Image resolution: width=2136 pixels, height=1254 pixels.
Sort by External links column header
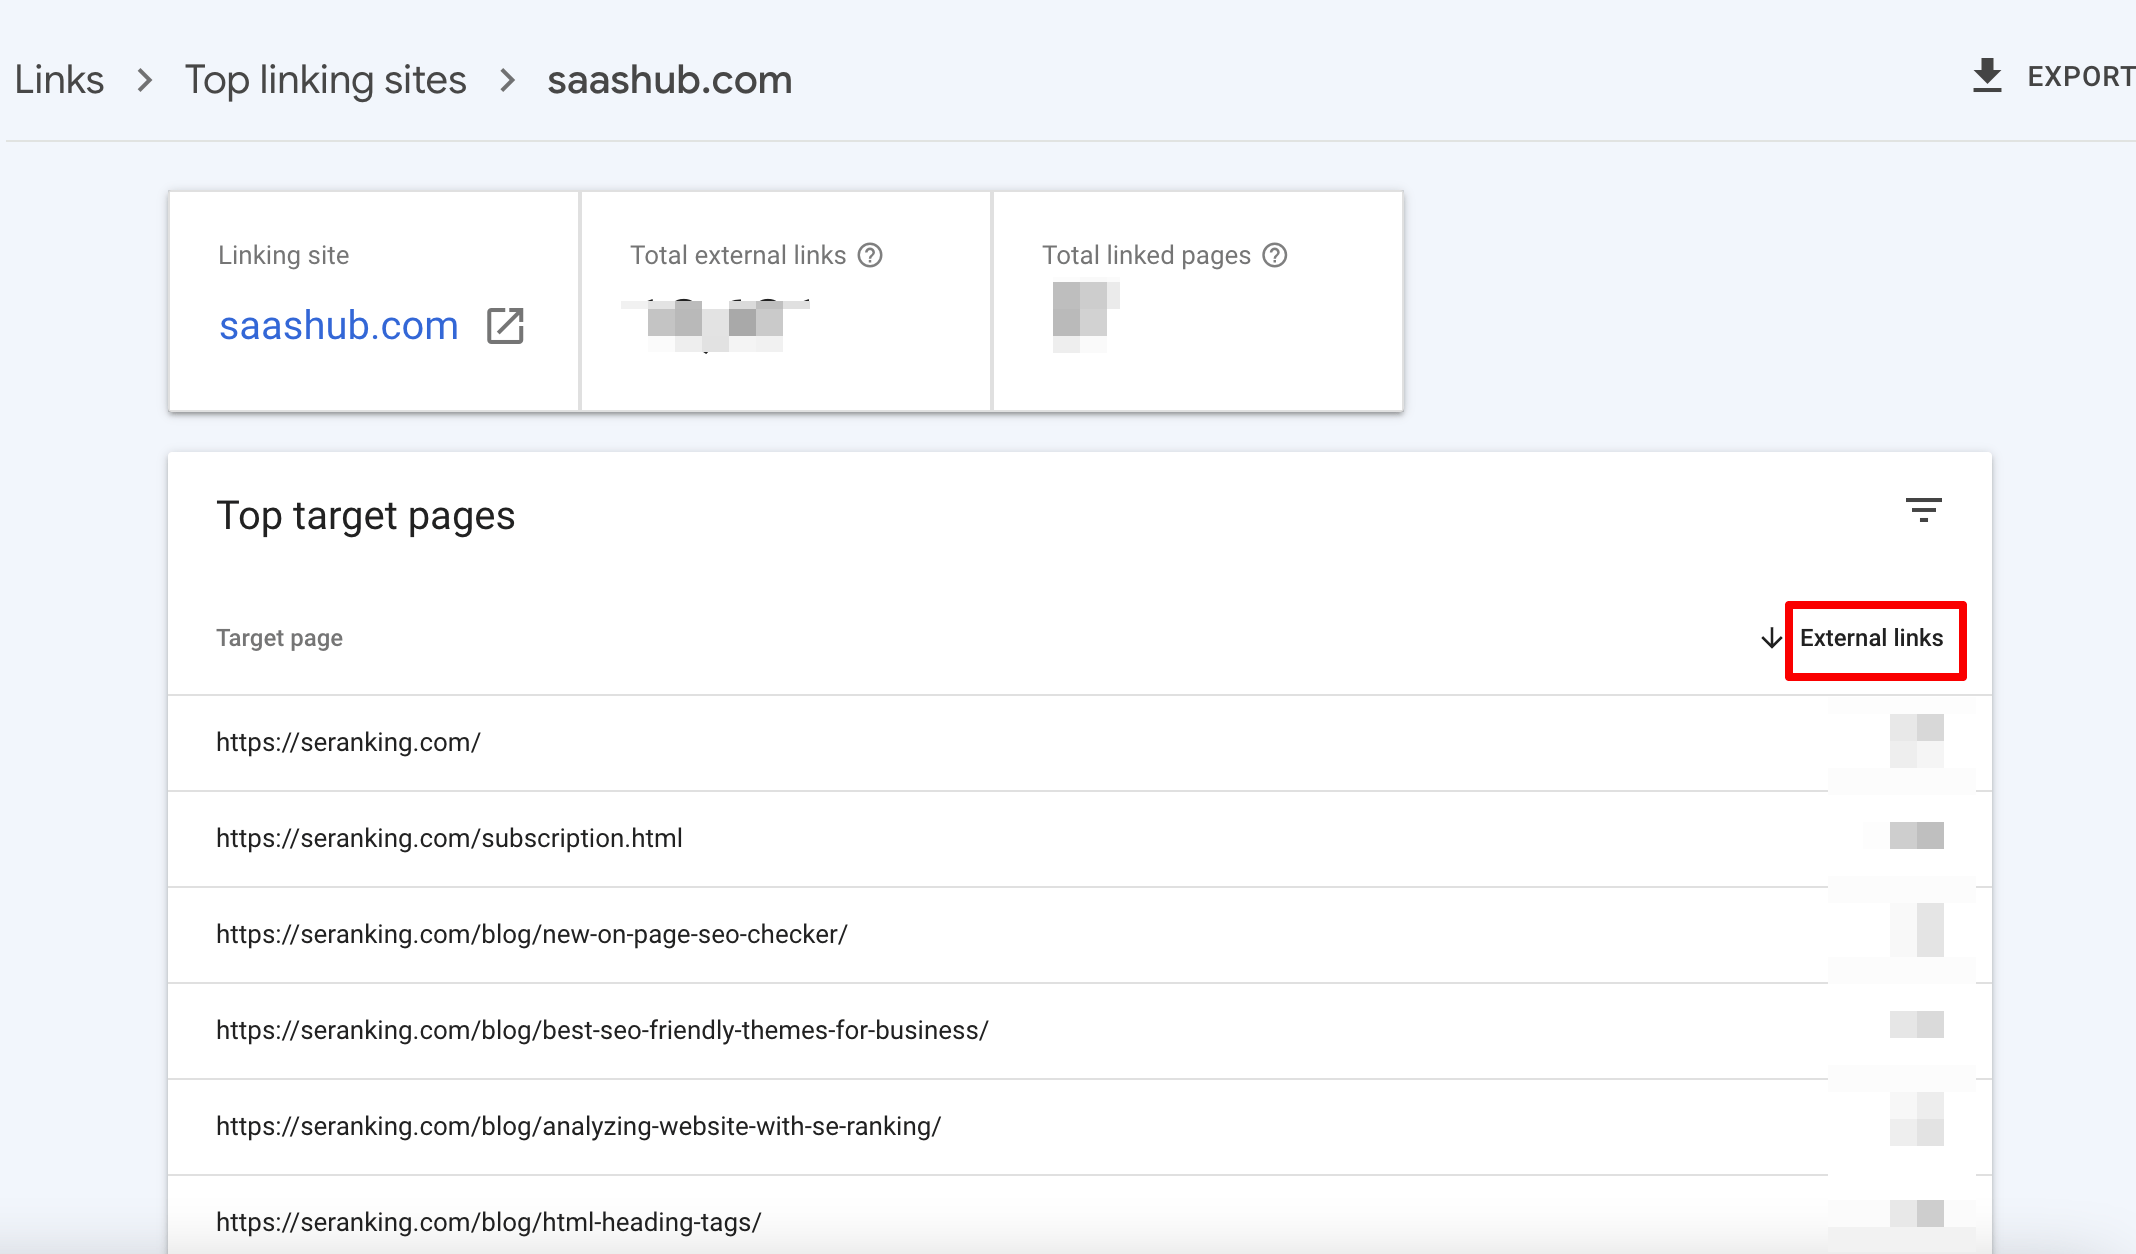[x=1871, y=638]
